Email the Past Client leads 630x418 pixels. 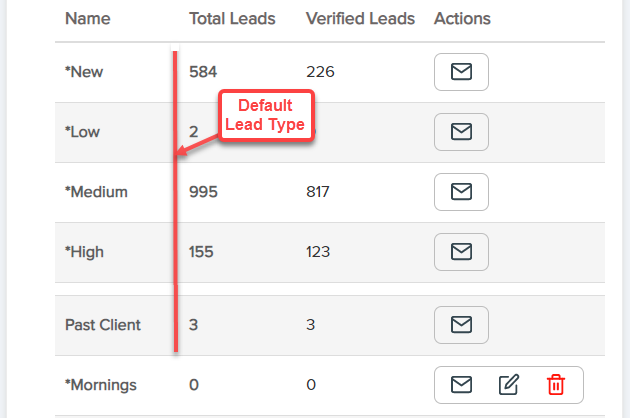[x=461, y=325]
